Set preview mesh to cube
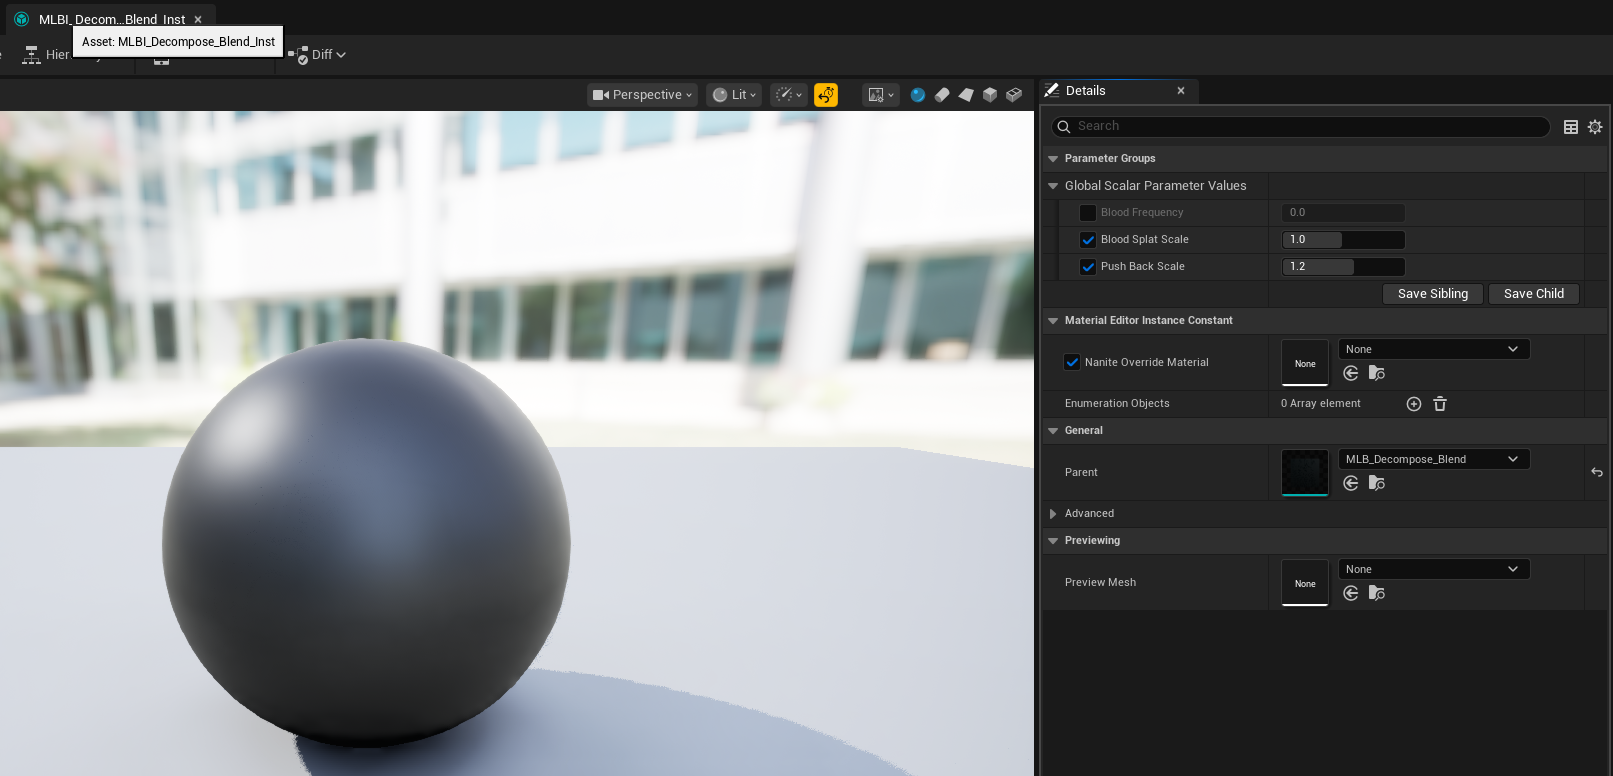1613x776 pixels. 990,95
